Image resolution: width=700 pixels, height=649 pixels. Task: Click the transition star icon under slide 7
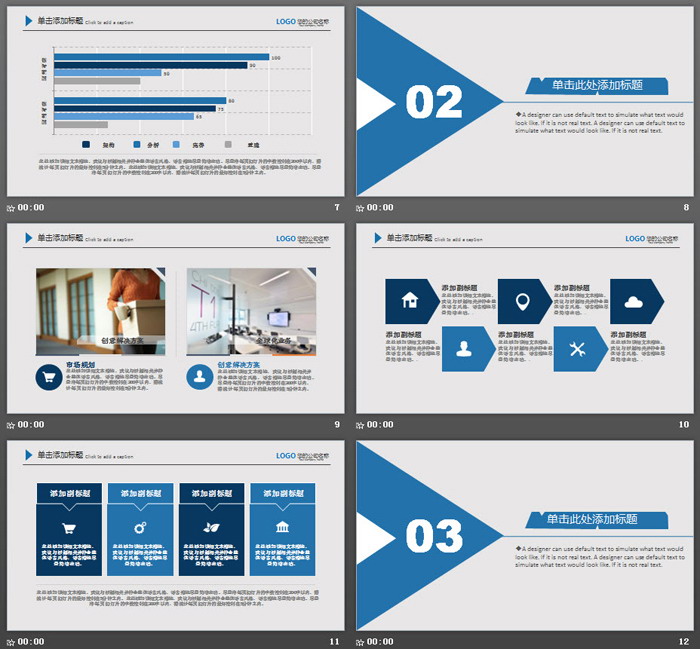click(11, 208)
